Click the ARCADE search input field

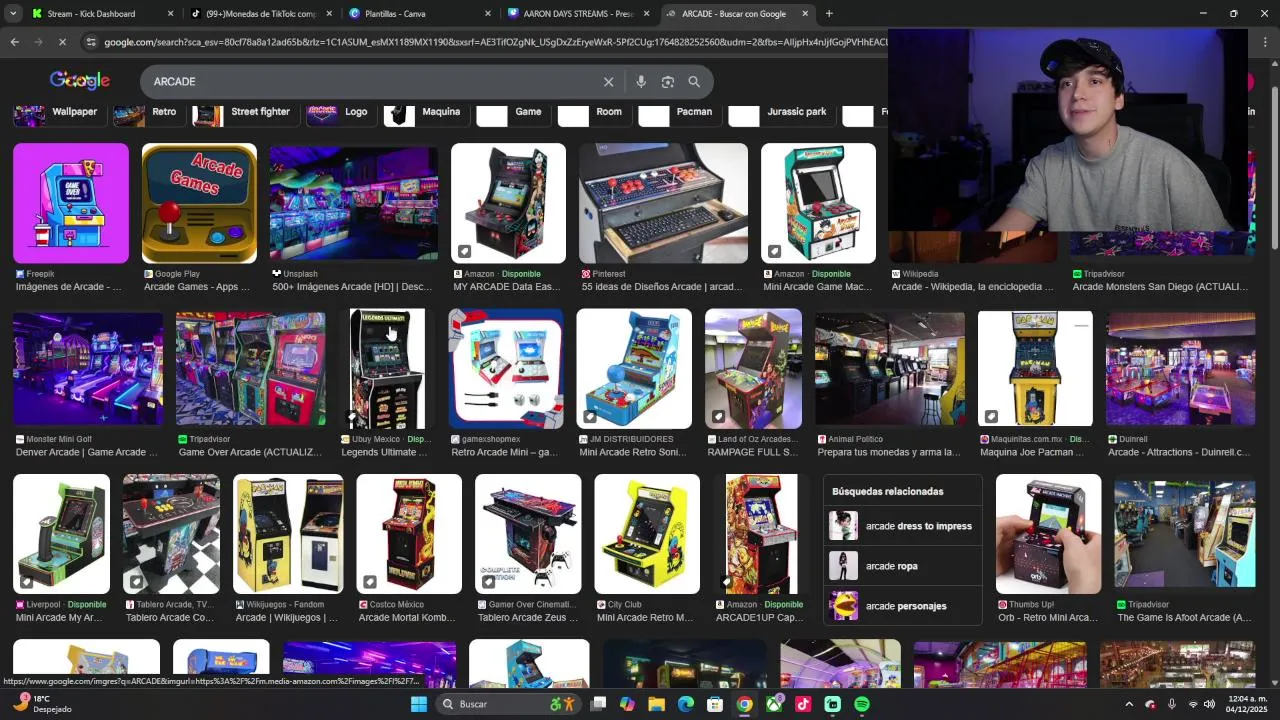point(370,82)
